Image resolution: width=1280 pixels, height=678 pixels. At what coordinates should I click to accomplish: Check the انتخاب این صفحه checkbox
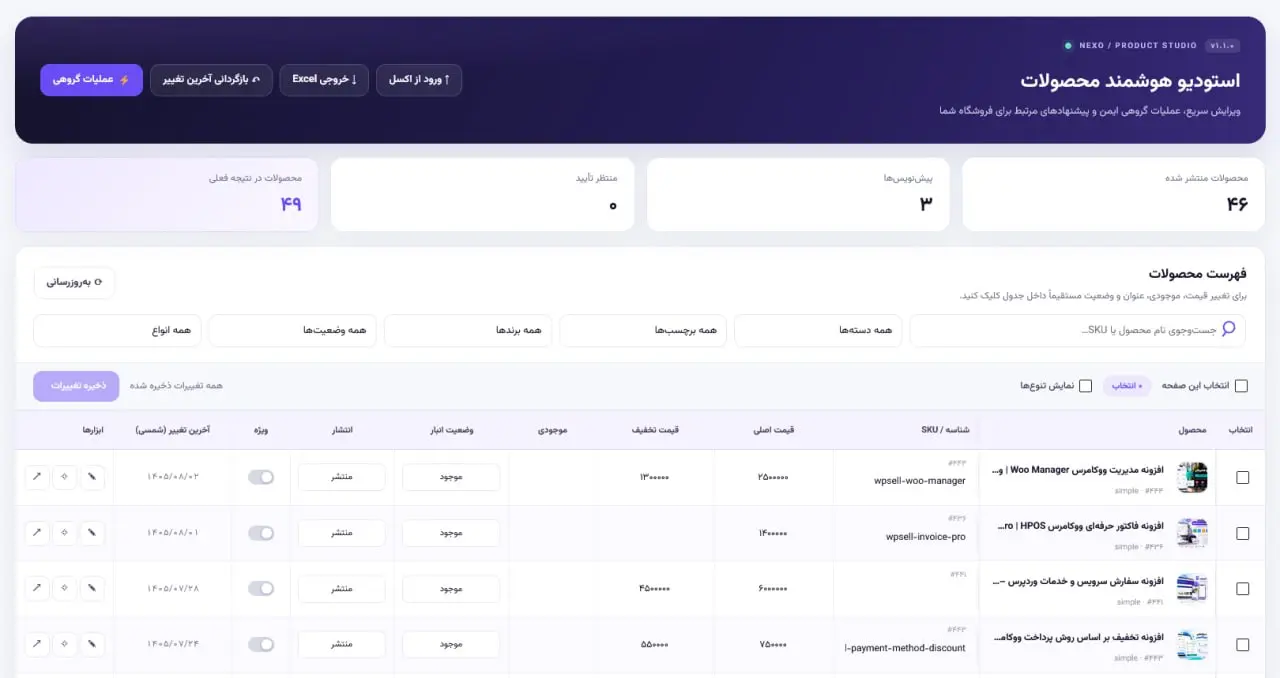click(1241, 386)
